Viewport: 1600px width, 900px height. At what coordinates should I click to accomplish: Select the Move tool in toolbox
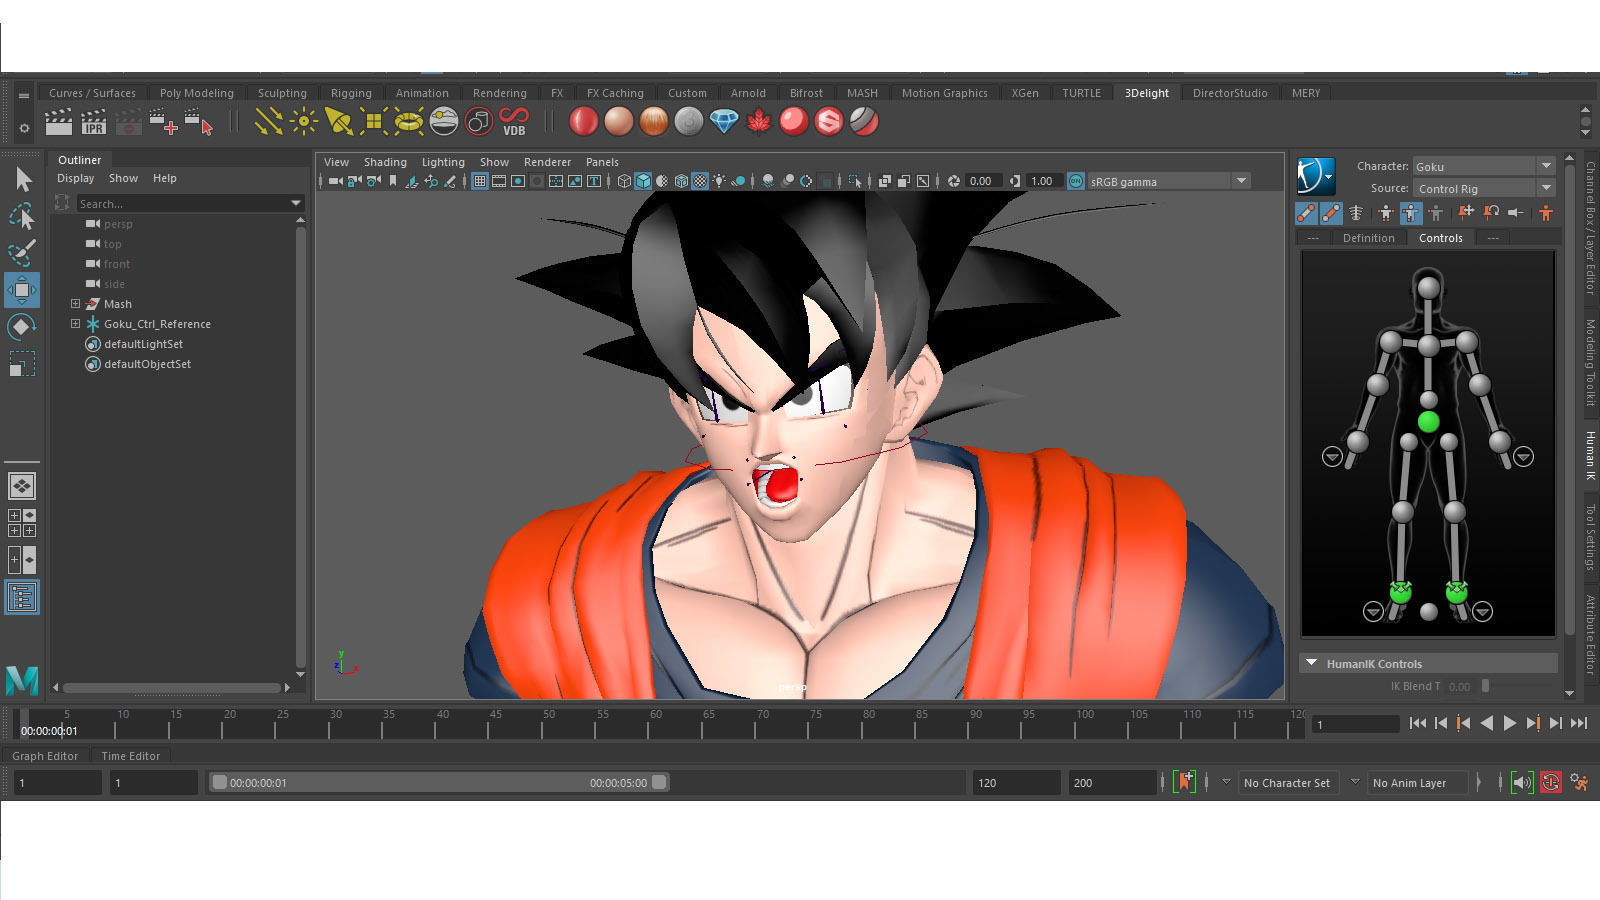click(22, 290)
